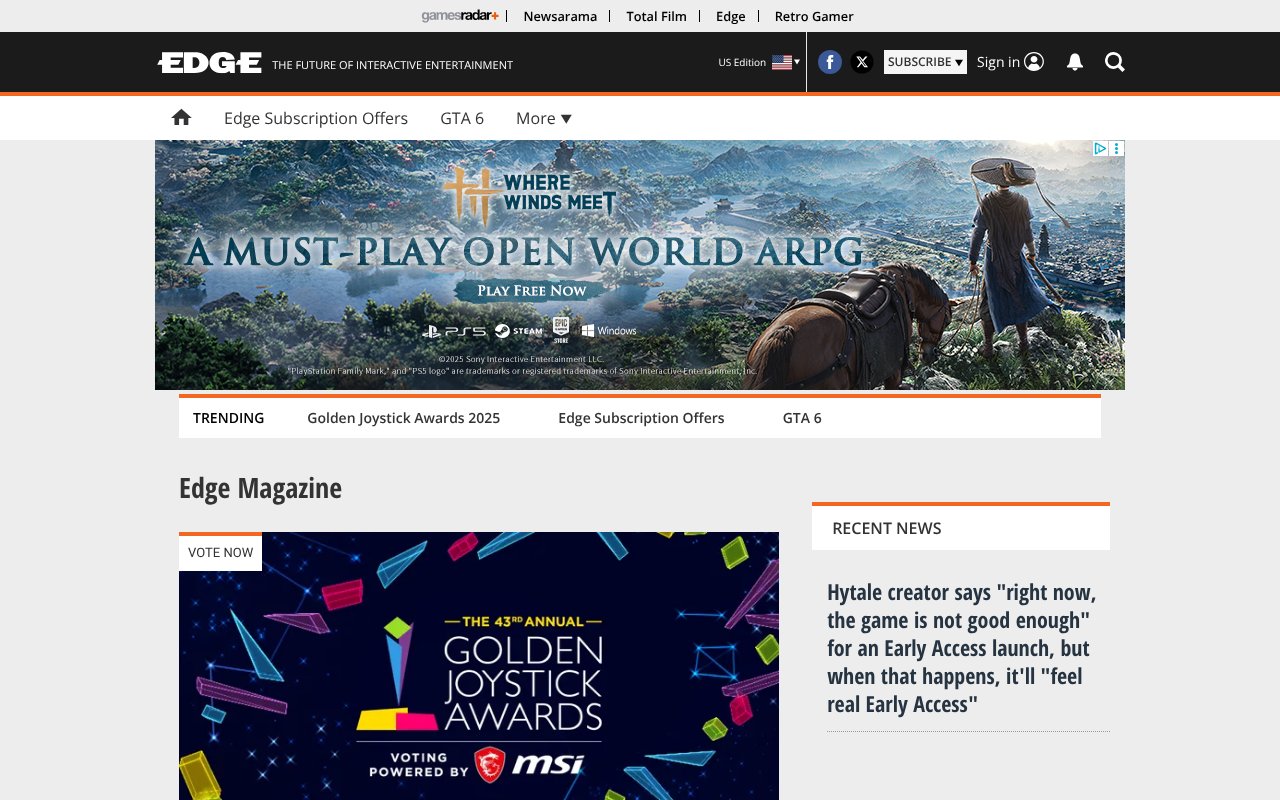
Task: Click the Vote Now label
Action: [x=220, y=552]
